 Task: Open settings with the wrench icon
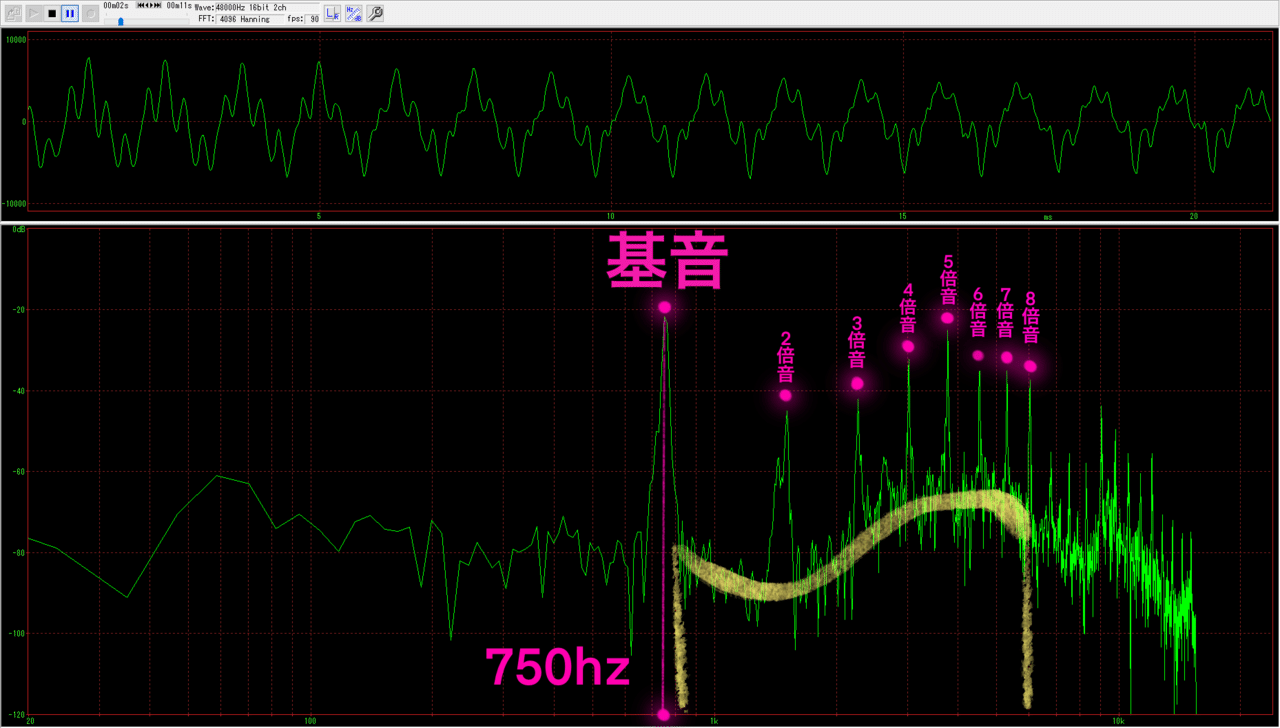pyautogui.click(x=375, y=14)
